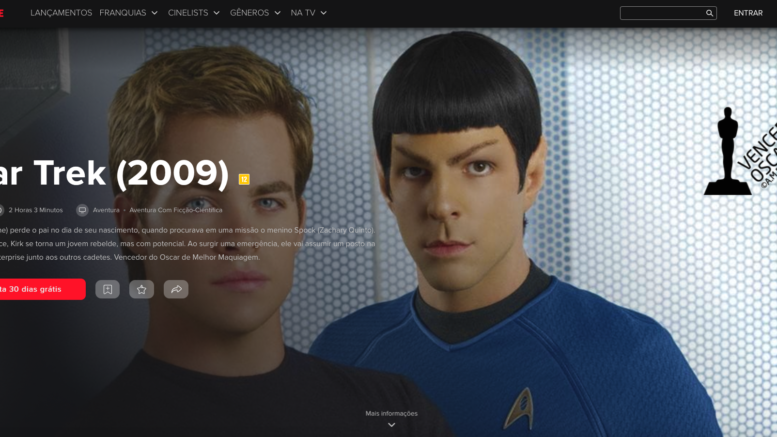Open Aventura Com Ficção-Científica genre link
Viewport: 777px width, 437px height.
click(176, 210)
